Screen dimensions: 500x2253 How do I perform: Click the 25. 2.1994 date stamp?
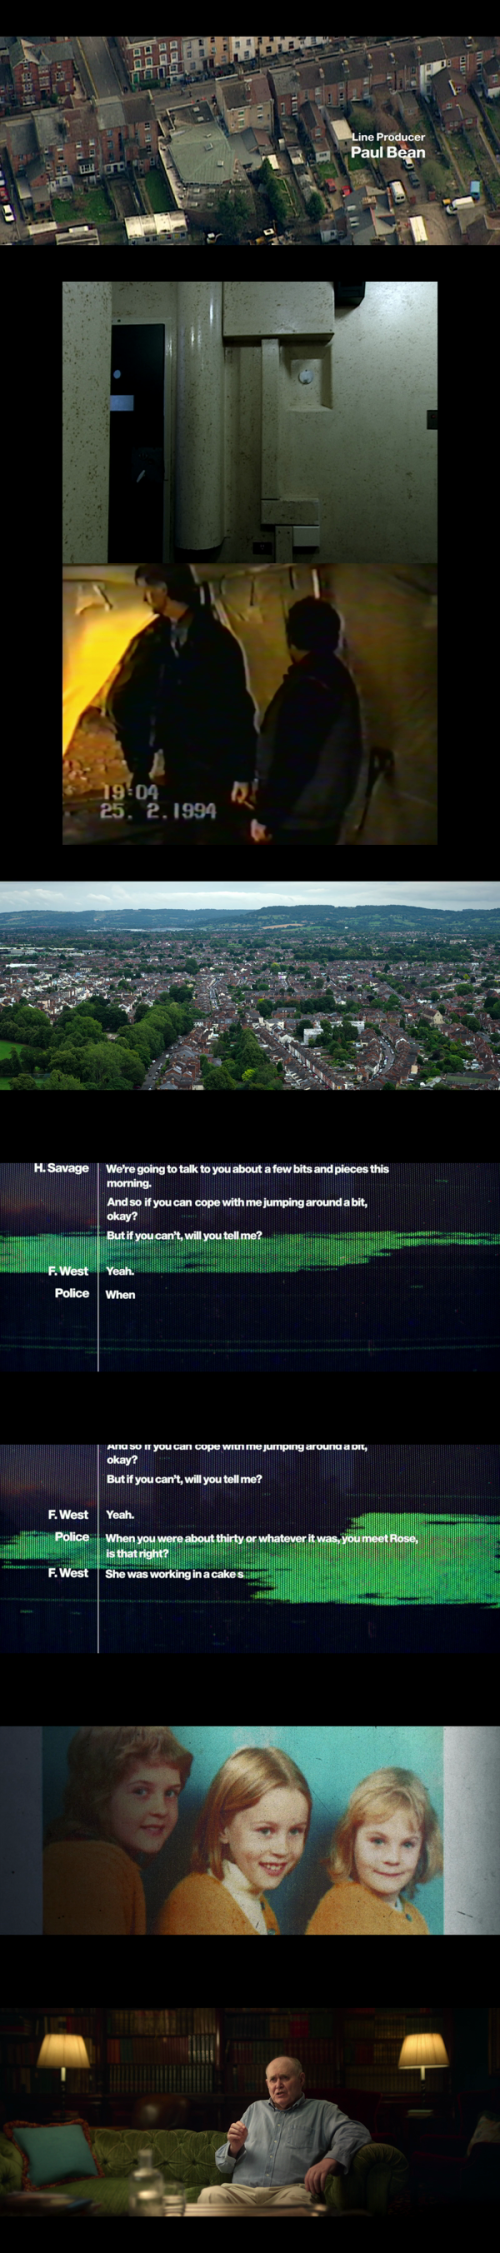pyautogui.click(x=158, y=810)
